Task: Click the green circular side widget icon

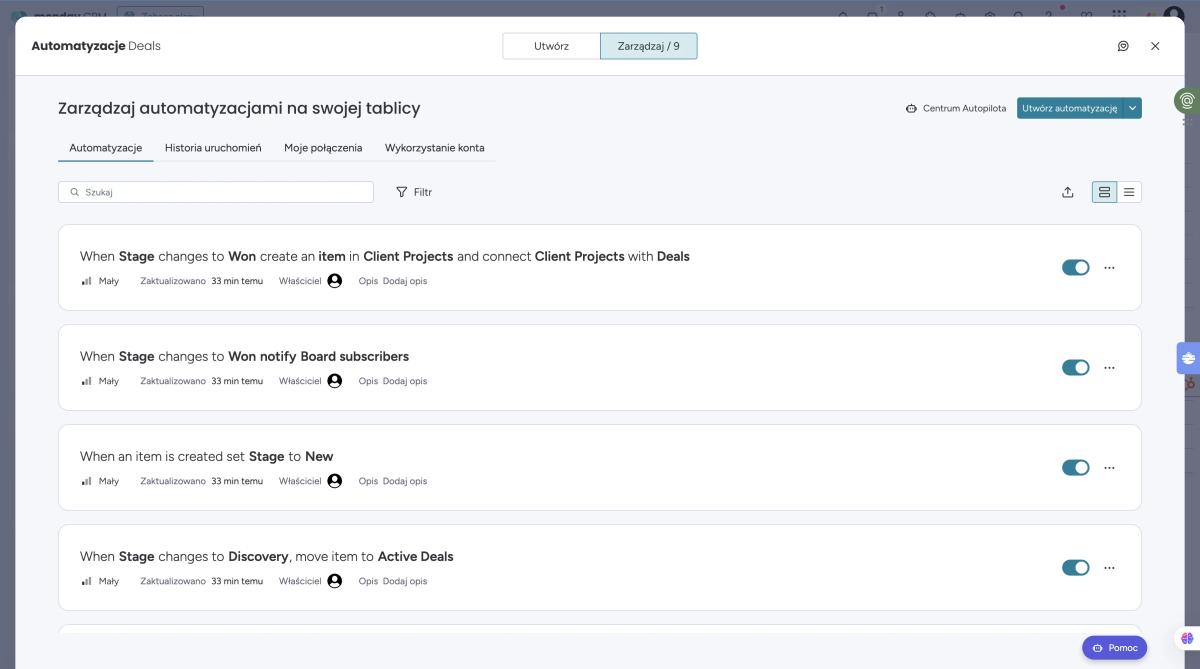Action: click(1187, 100)
